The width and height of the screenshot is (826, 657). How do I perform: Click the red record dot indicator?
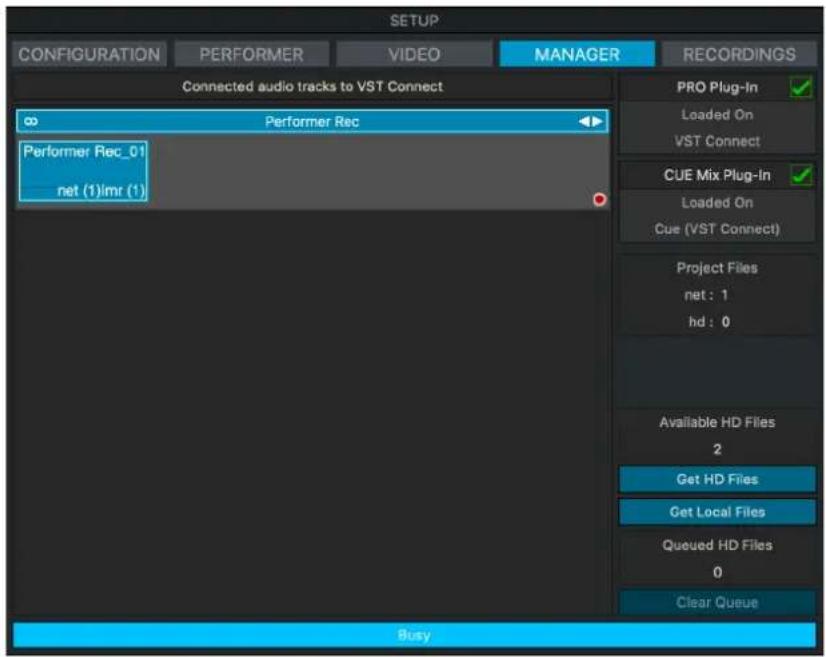click(599, 200)
